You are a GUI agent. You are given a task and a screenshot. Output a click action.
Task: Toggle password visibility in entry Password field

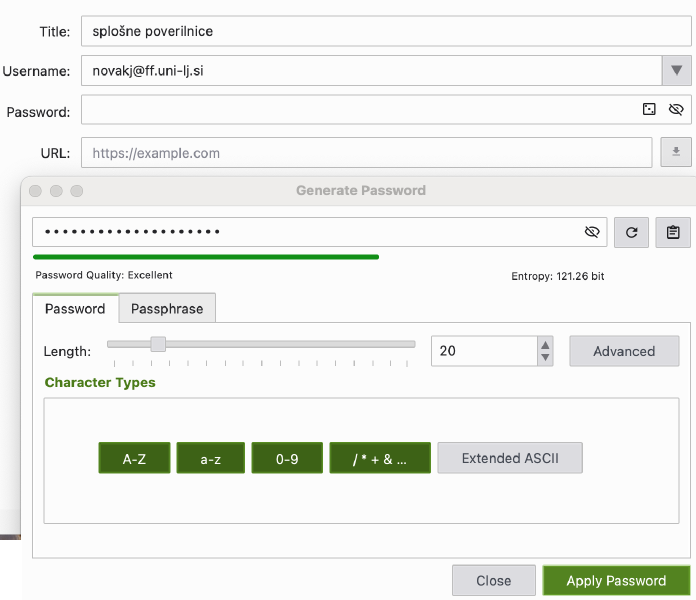click(676, 110)
